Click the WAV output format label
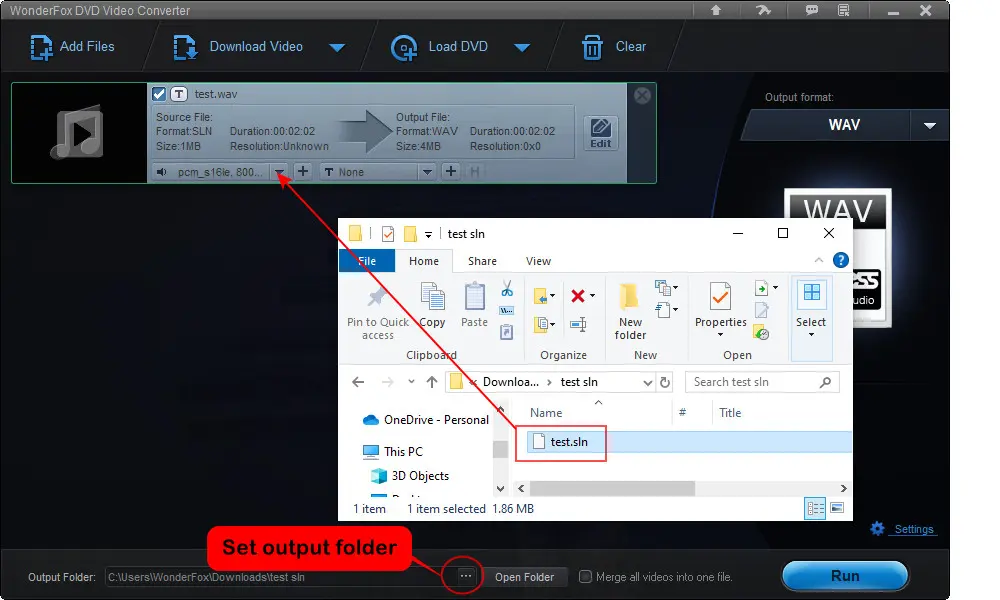This screenshot has width=1000, height=600. tap(844, 125)
